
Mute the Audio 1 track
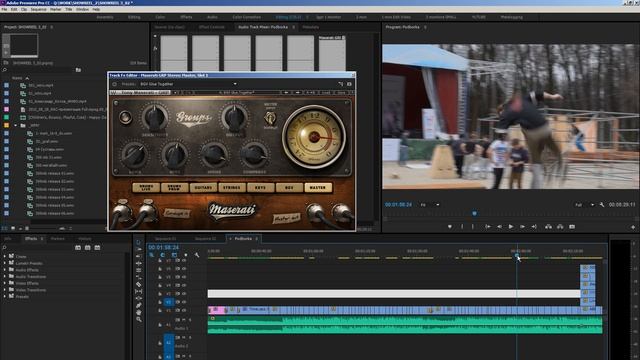[x=184, y=320]
